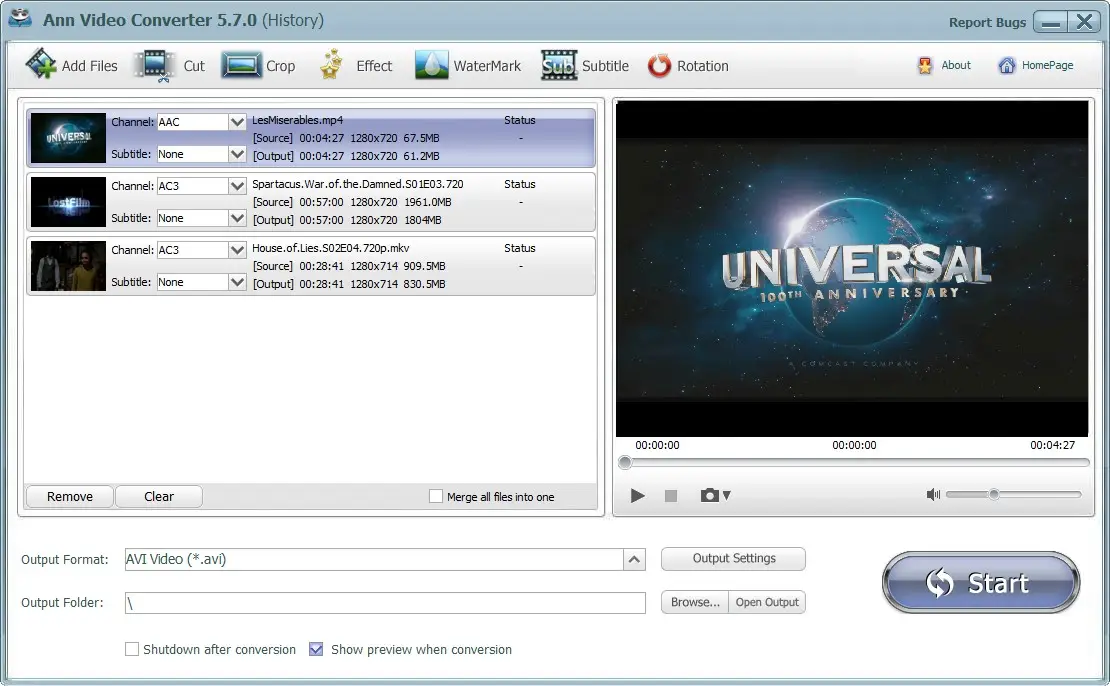This screenshot has width=1110, height=686.
Task: Expand Subtitle dropdown for LesMiserables.mp4
Action: (237, 154)
